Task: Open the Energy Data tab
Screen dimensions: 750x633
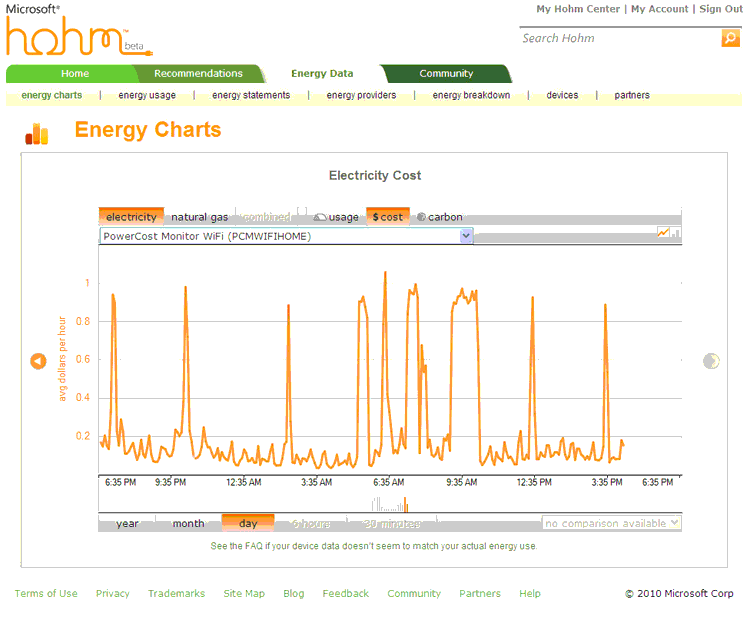Action: pos(322,74)
